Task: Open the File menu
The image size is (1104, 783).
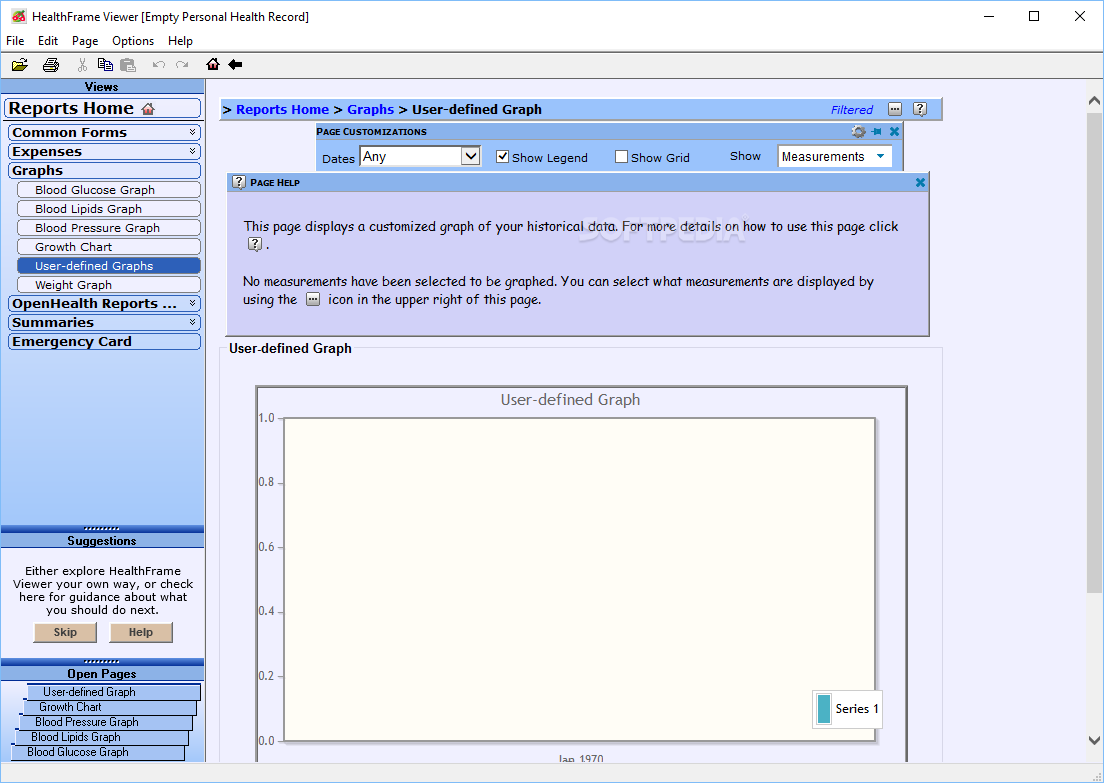Action: click(15, 41)
